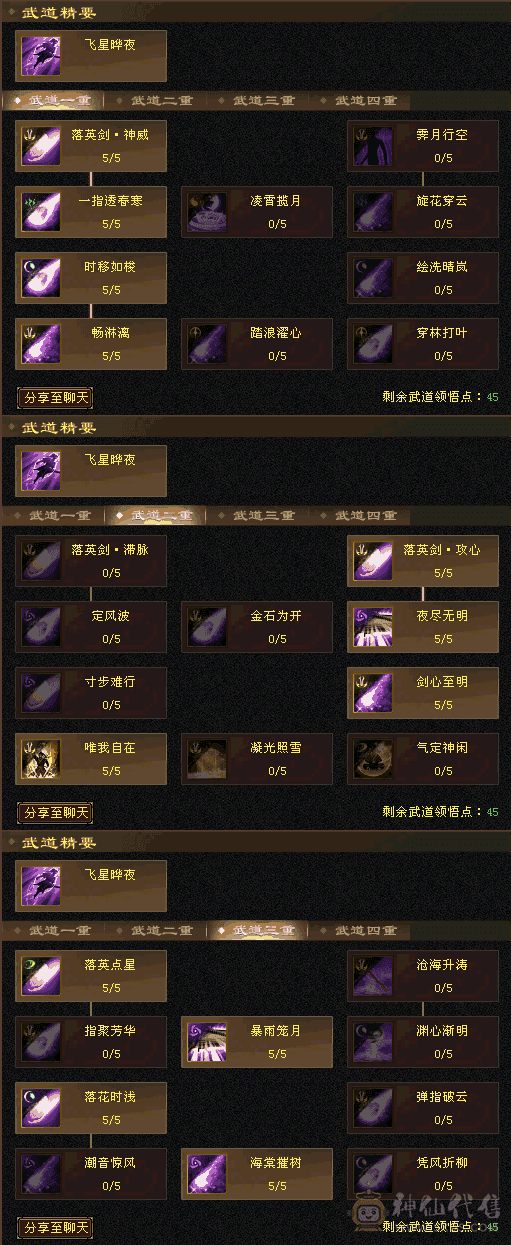Click 分享至聊天 button below 唯我自在

[55, 812]
